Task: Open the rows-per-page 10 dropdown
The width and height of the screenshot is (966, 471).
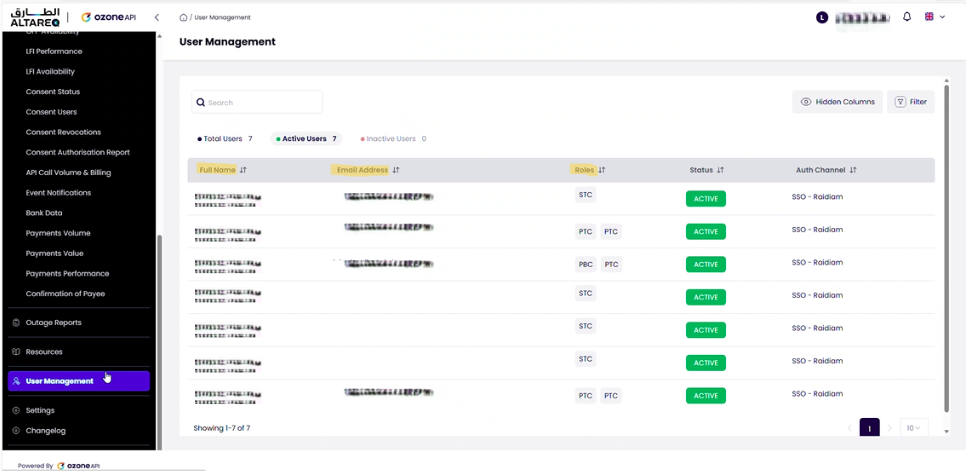Action: pos(914,428)
